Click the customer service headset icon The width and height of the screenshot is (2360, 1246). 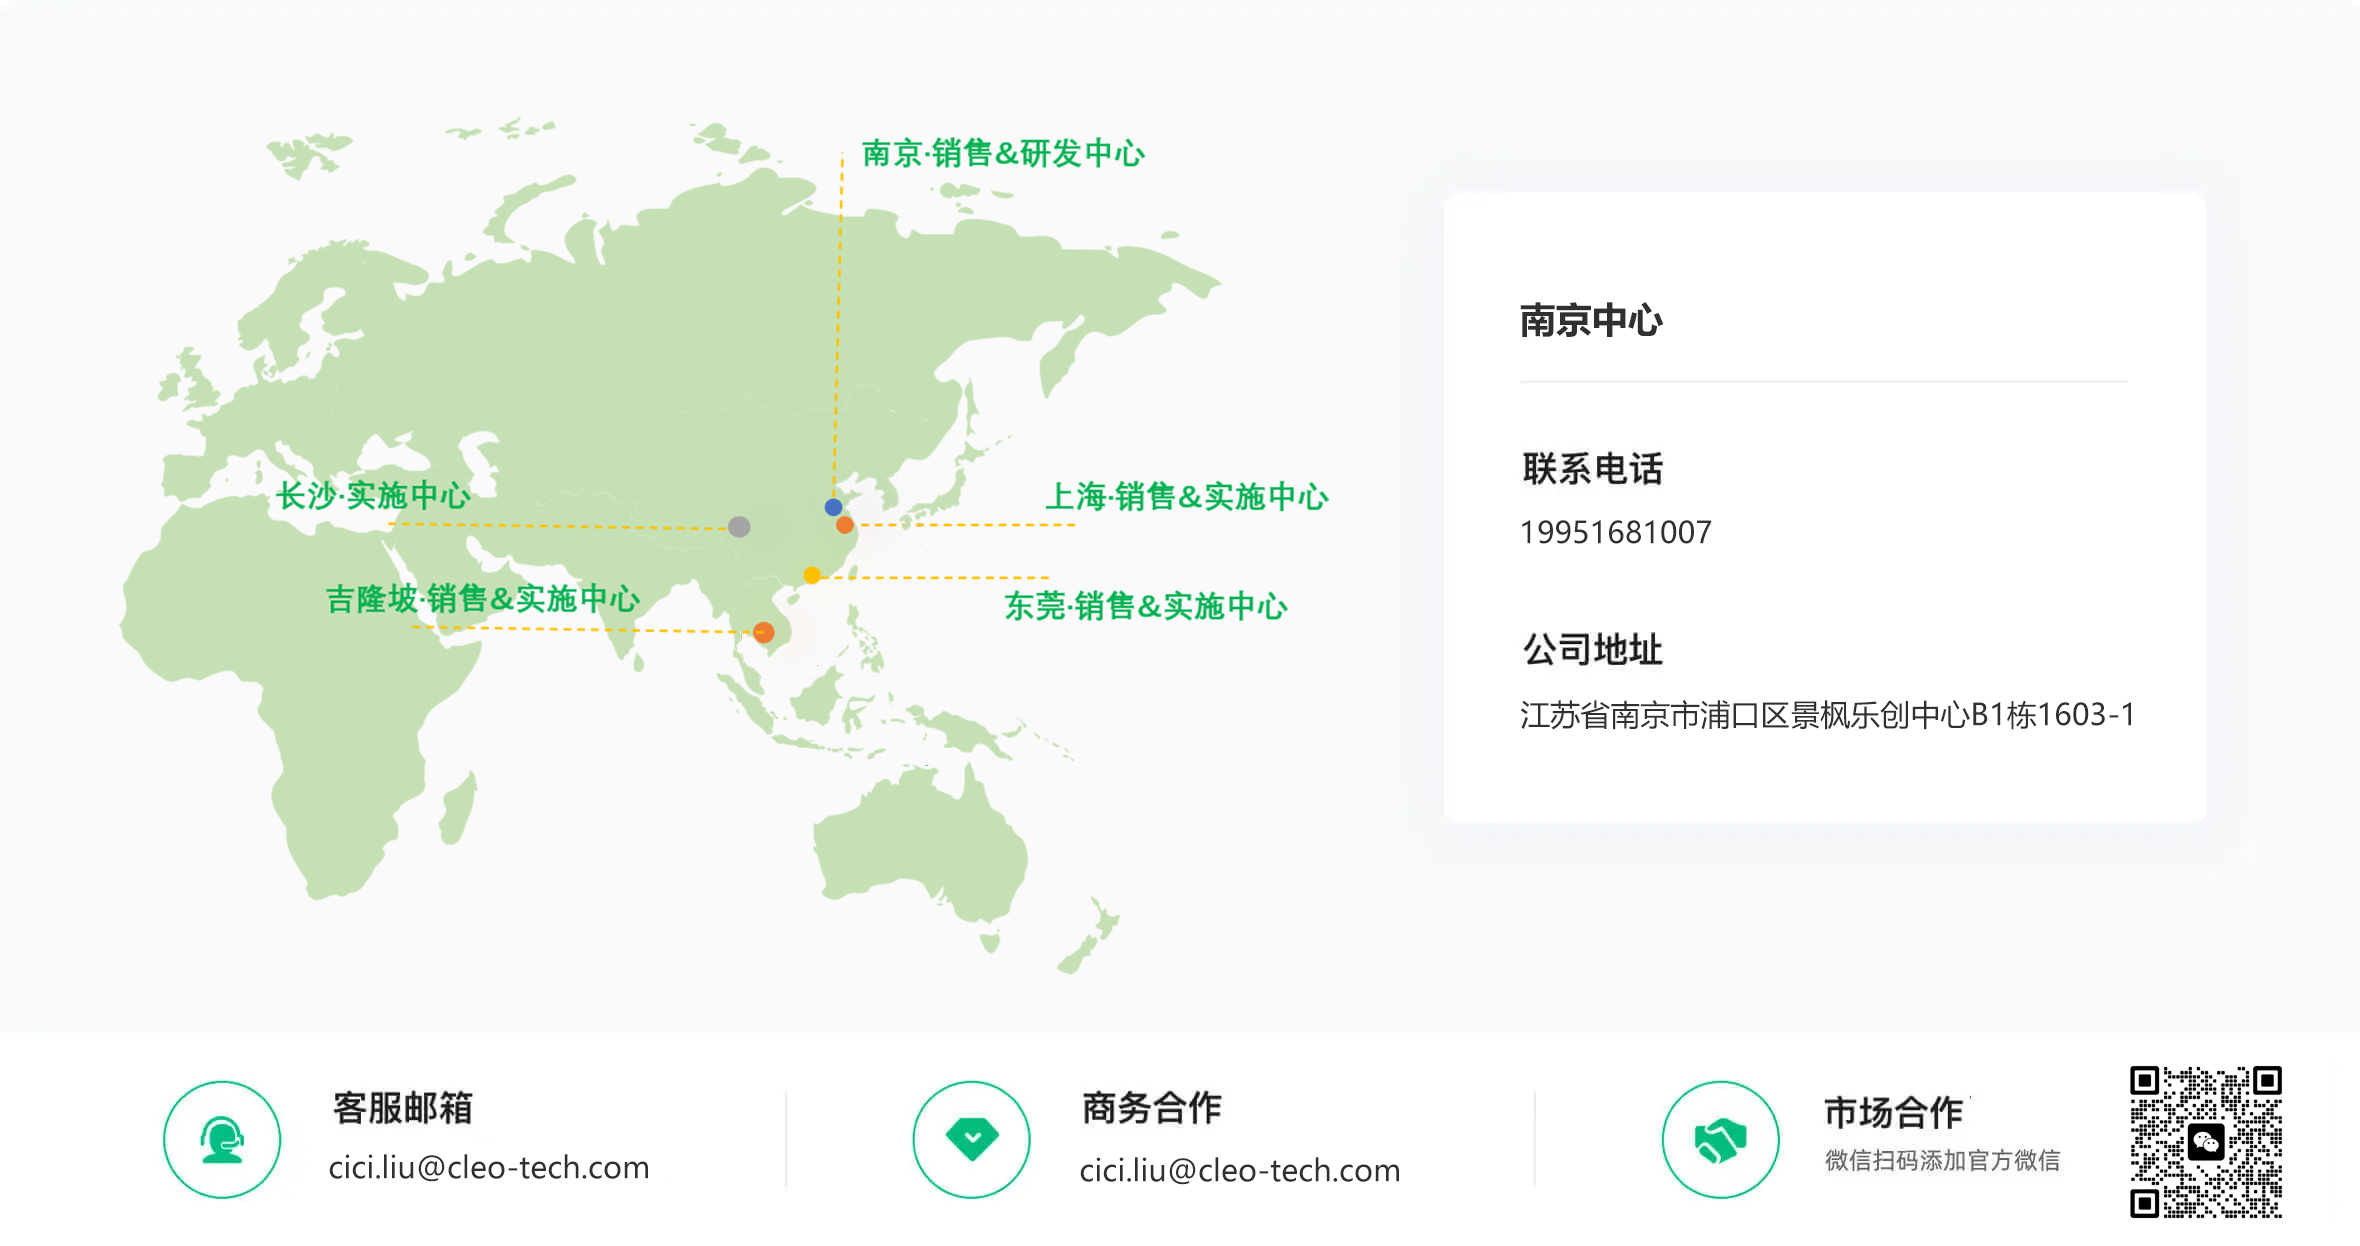click(x=222, y=1139)
